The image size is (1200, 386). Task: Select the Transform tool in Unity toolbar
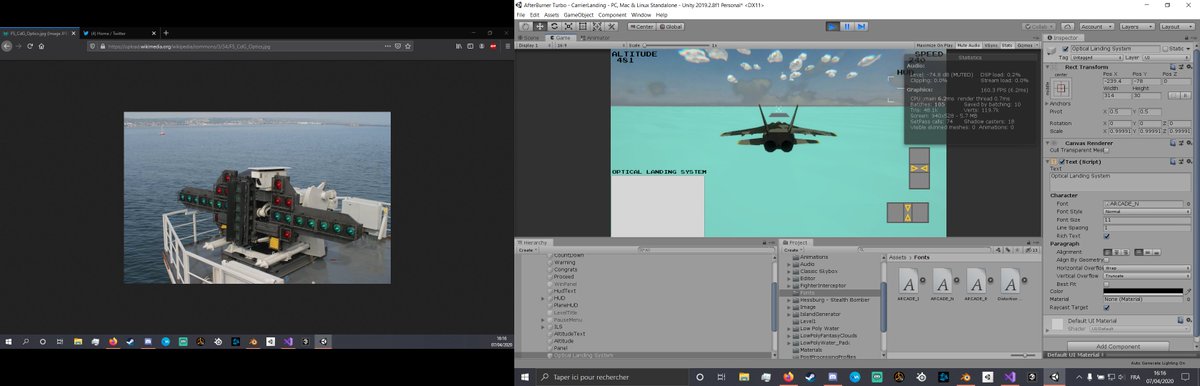coord(597,27)
